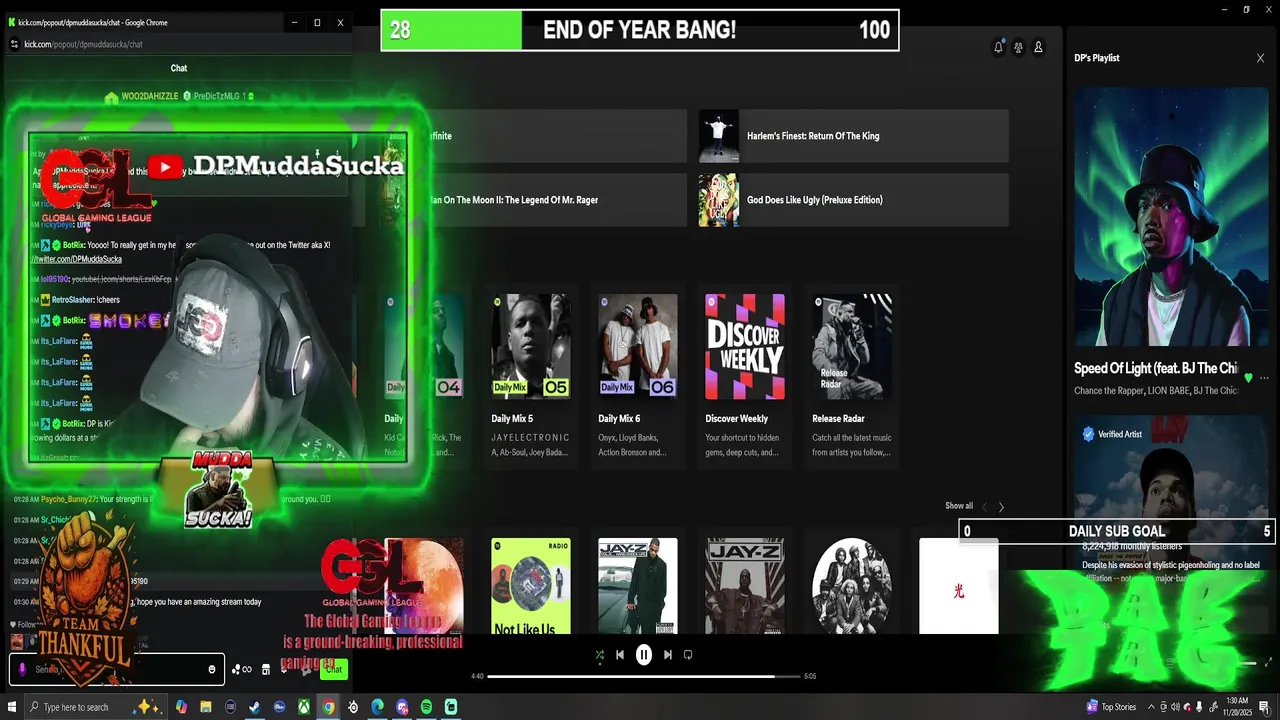
Task: Click the Discover Weekly title text
Action: pyautogui.click(x=737, y=419)
